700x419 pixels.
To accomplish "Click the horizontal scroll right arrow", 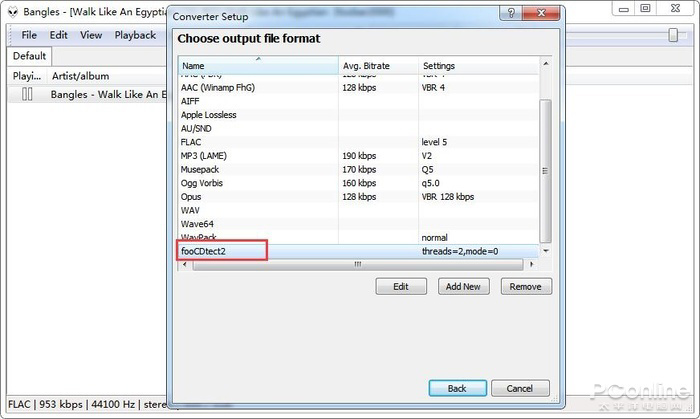I will tap(531, 264).
